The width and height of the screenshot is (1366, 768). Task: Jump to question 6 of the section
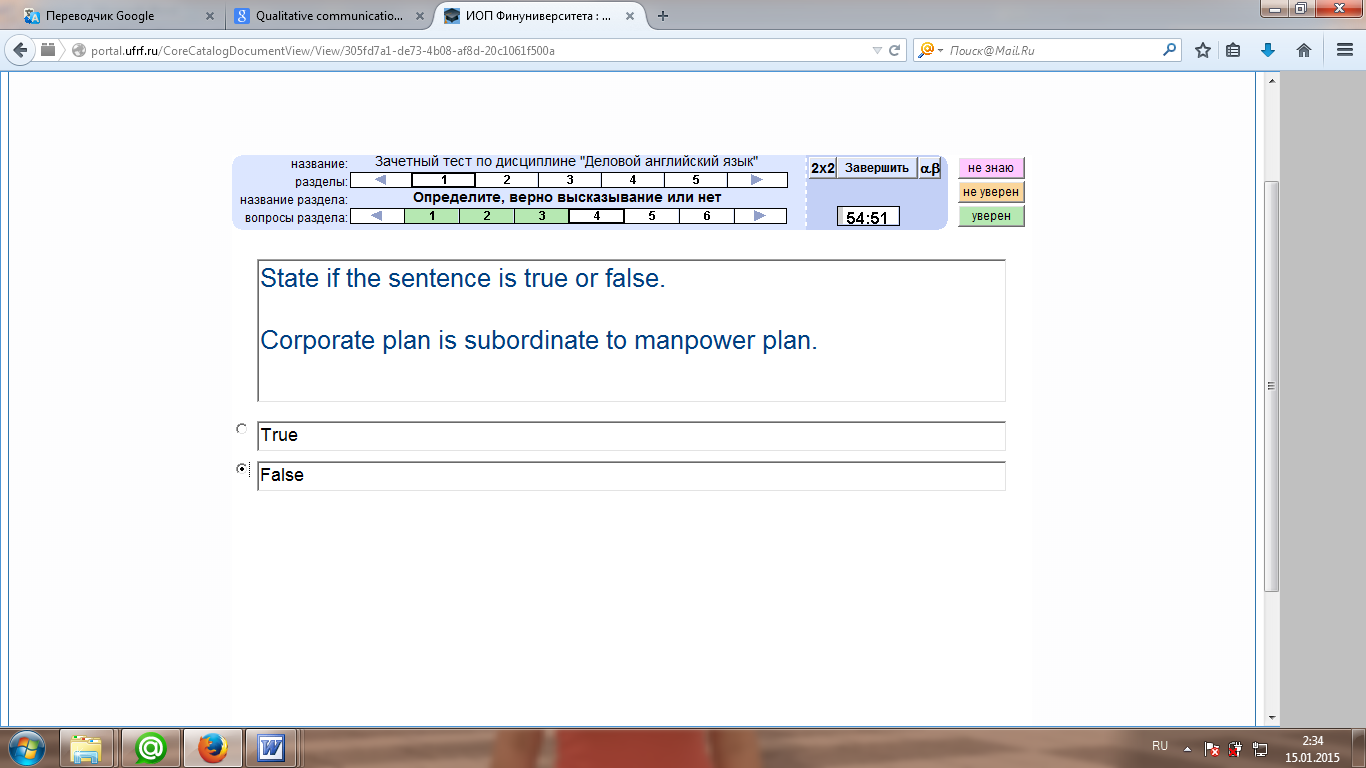(x=706, y=216)
